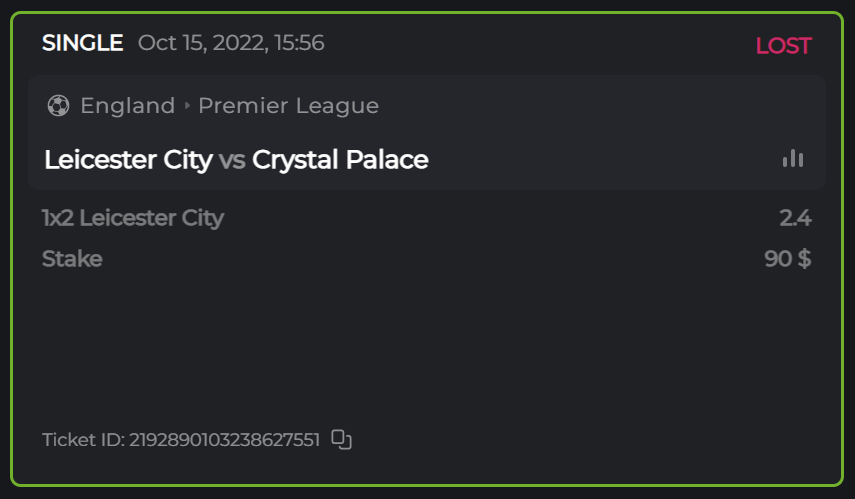855x499 pixels.
Task: Click the Stake label
Action: pyautogui.click(x=72, y=259)
